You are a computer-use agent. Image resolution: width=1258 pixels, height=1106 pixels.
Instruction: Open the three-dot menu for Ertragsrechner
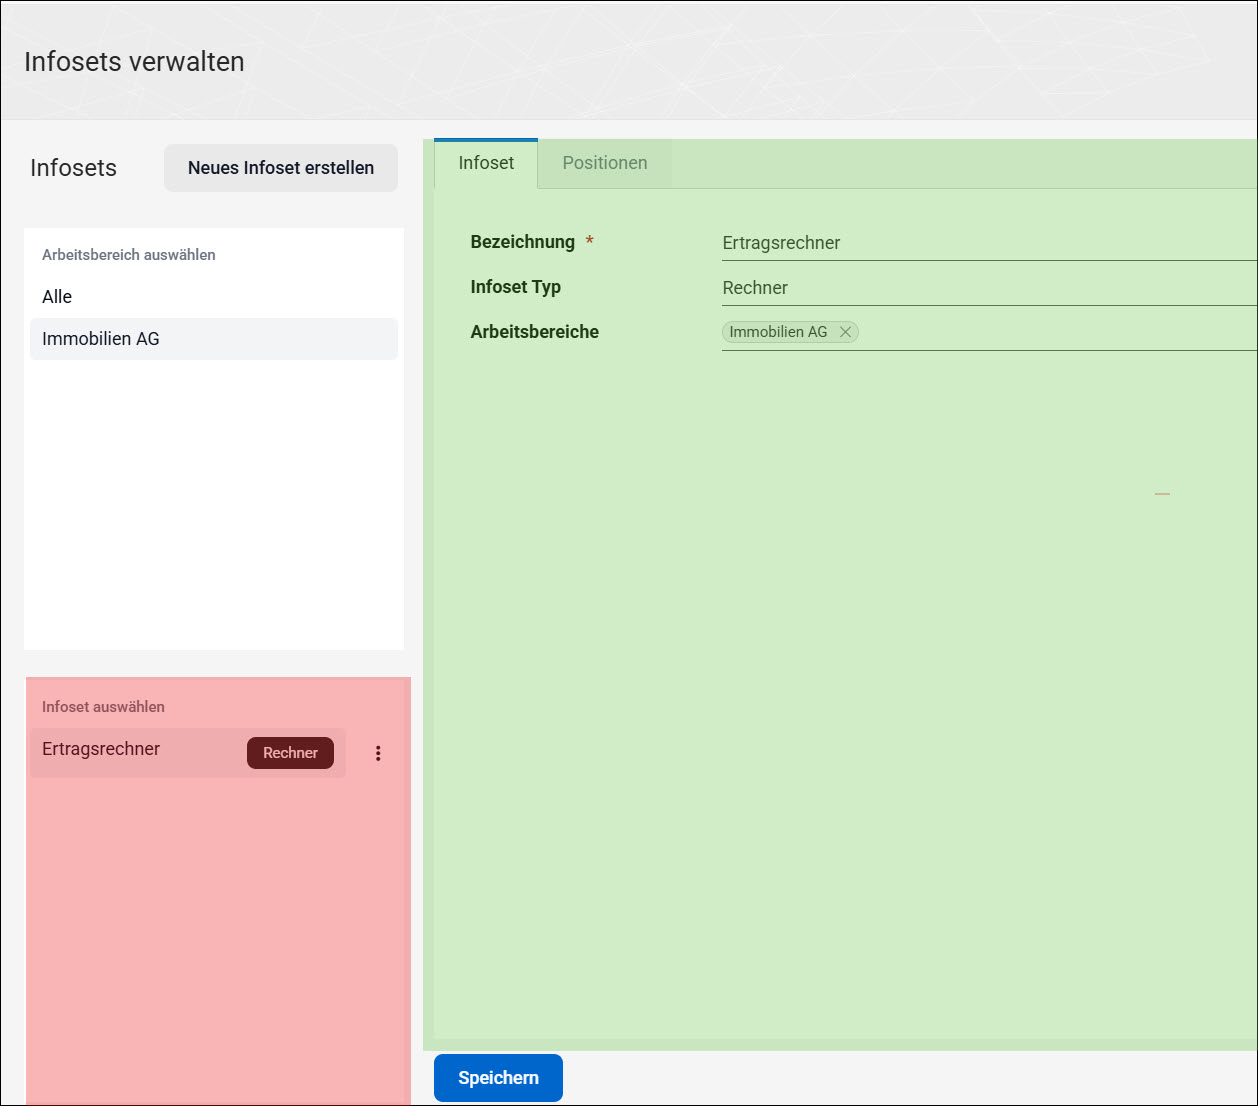click(x=378, y=753)
